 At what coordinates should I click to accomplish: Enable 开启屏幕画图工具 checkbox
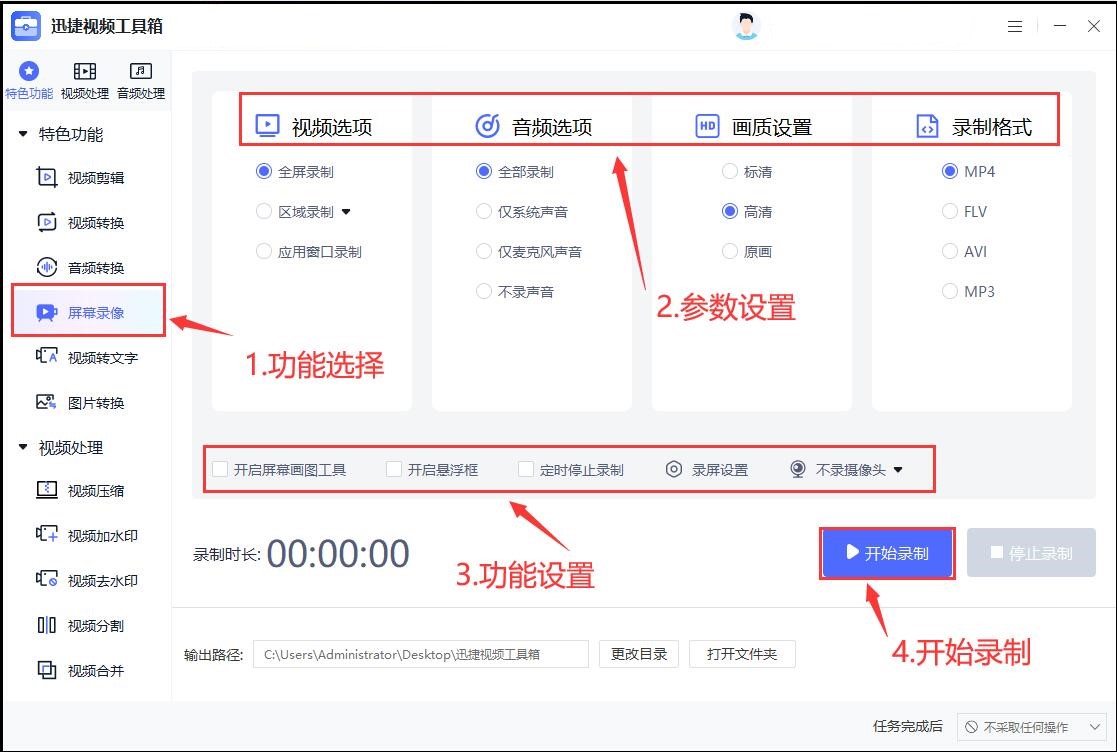(221, 469)
